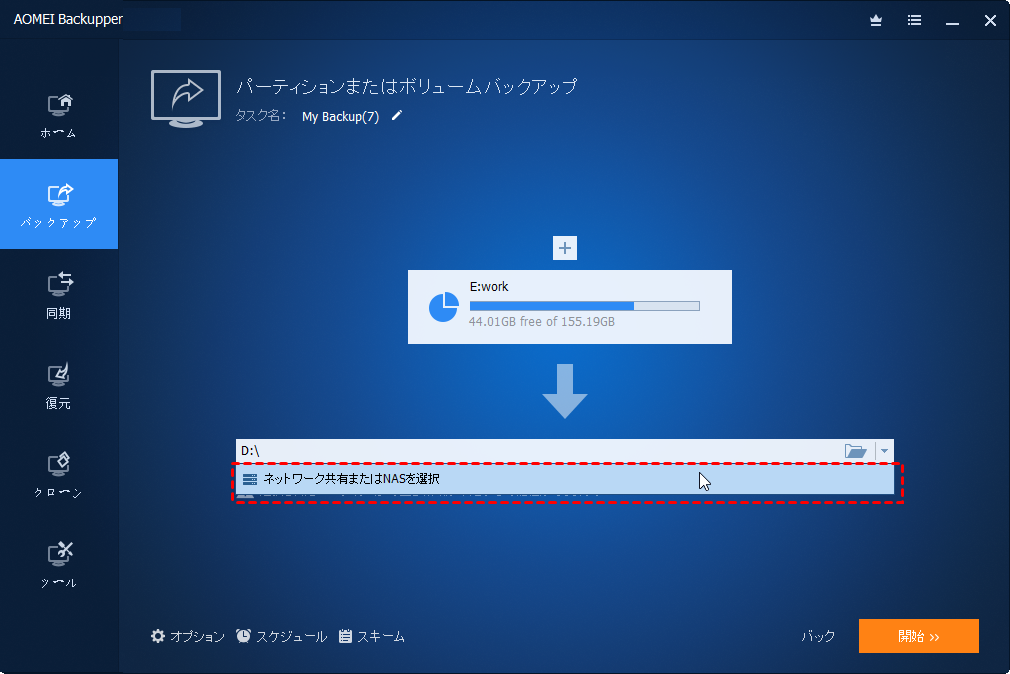Viewport: 1010px width, 674px height.
Task: Select the E:work source partition card
Action: [x=569, y=307]
